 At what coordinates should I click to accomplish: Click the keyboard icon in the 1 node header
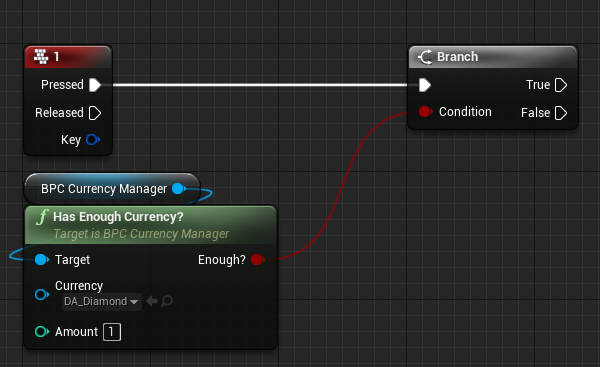click(41, 57)
